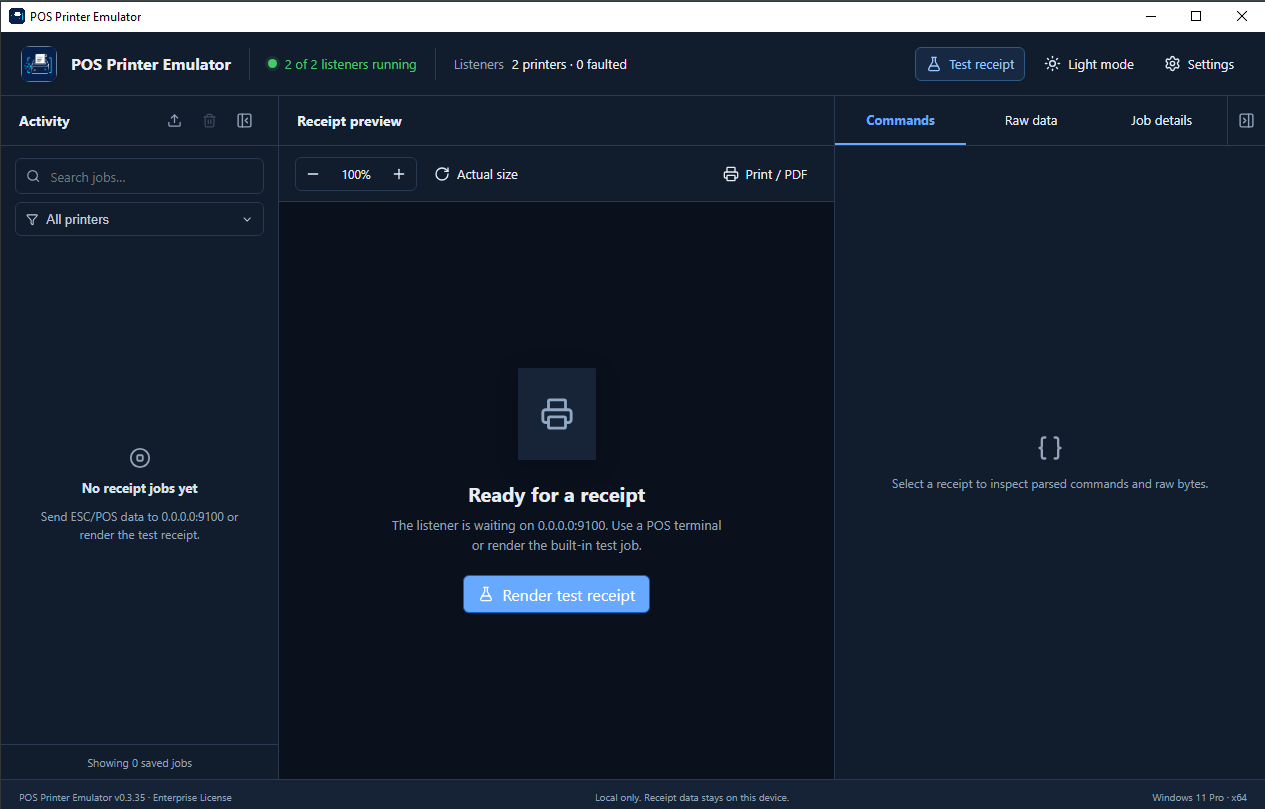Click the version and Enterprise License status text

pos(125,798)
